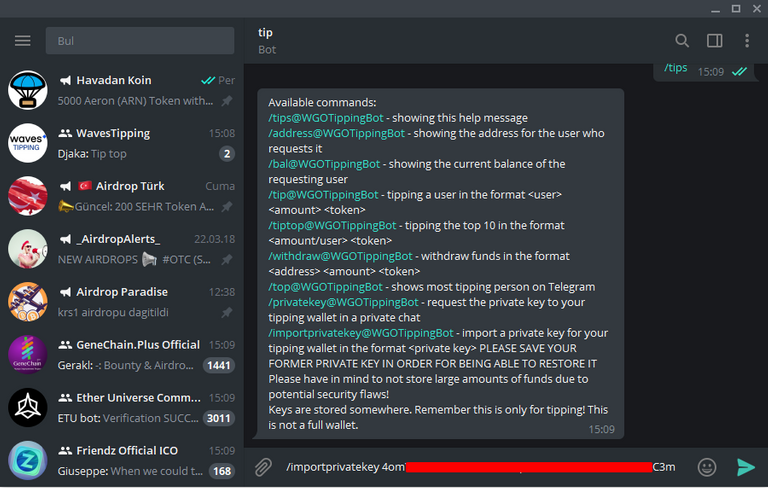Viewport: 768px width, 488px height.
Task: Open the WavesTipping group chat
Action: [122, 143]
